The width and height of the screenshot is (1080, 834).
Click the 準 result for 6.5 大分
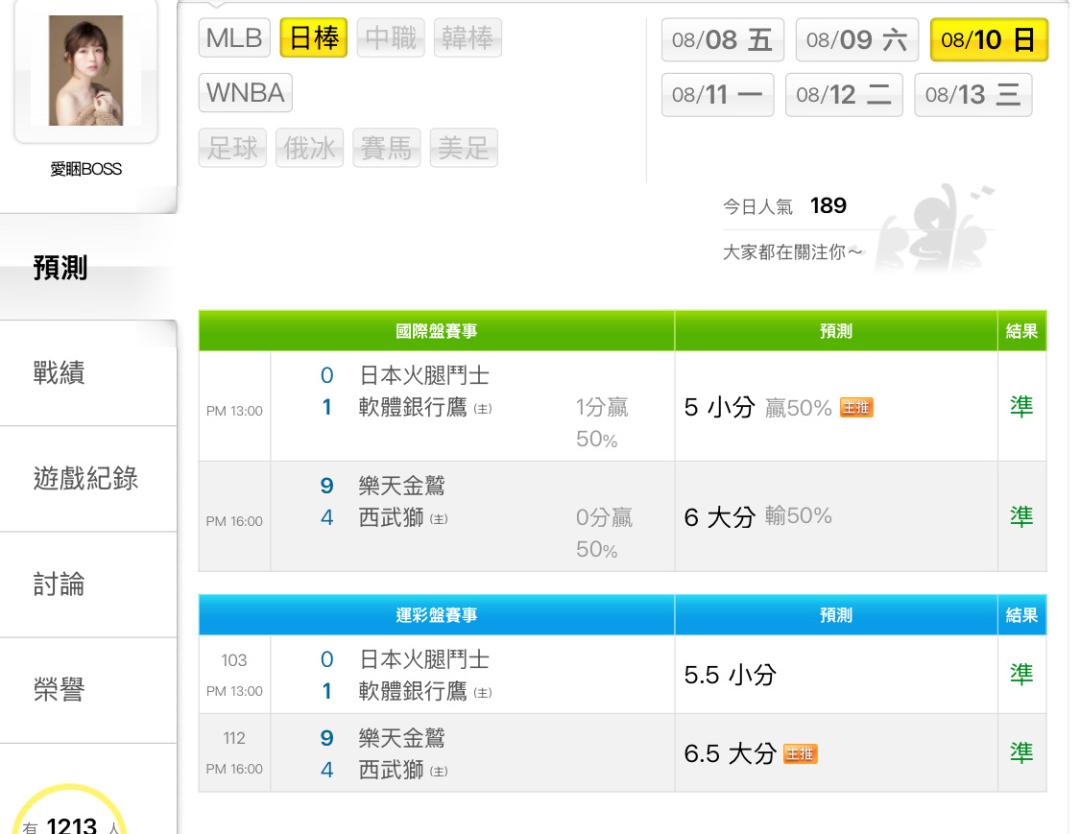point(1021,753)
